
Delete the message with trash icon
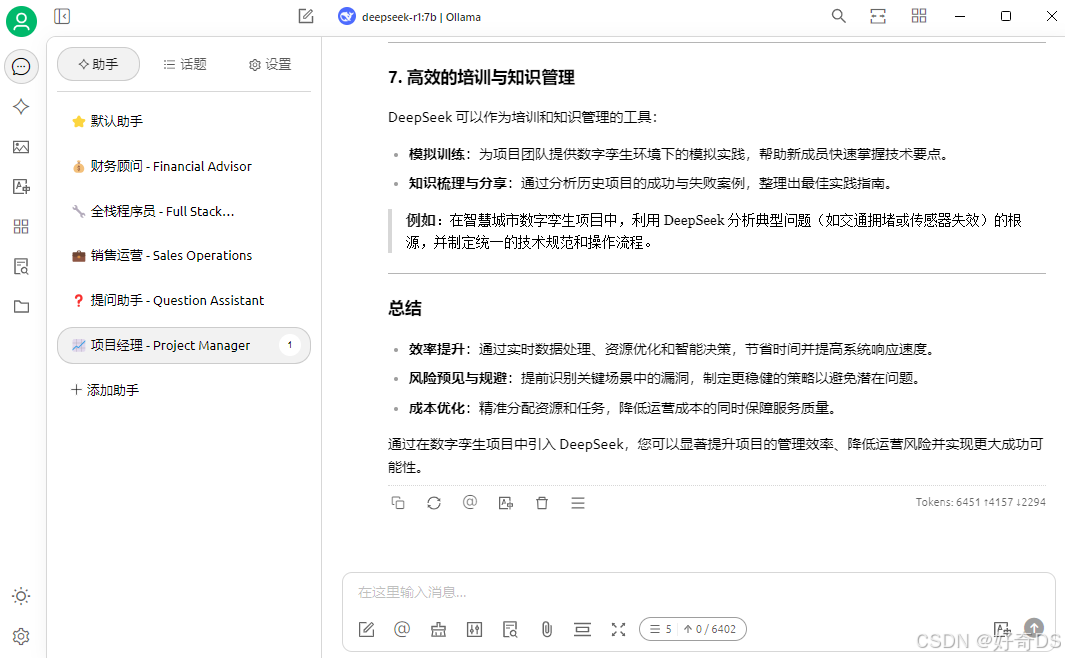[x=542, y=502]
